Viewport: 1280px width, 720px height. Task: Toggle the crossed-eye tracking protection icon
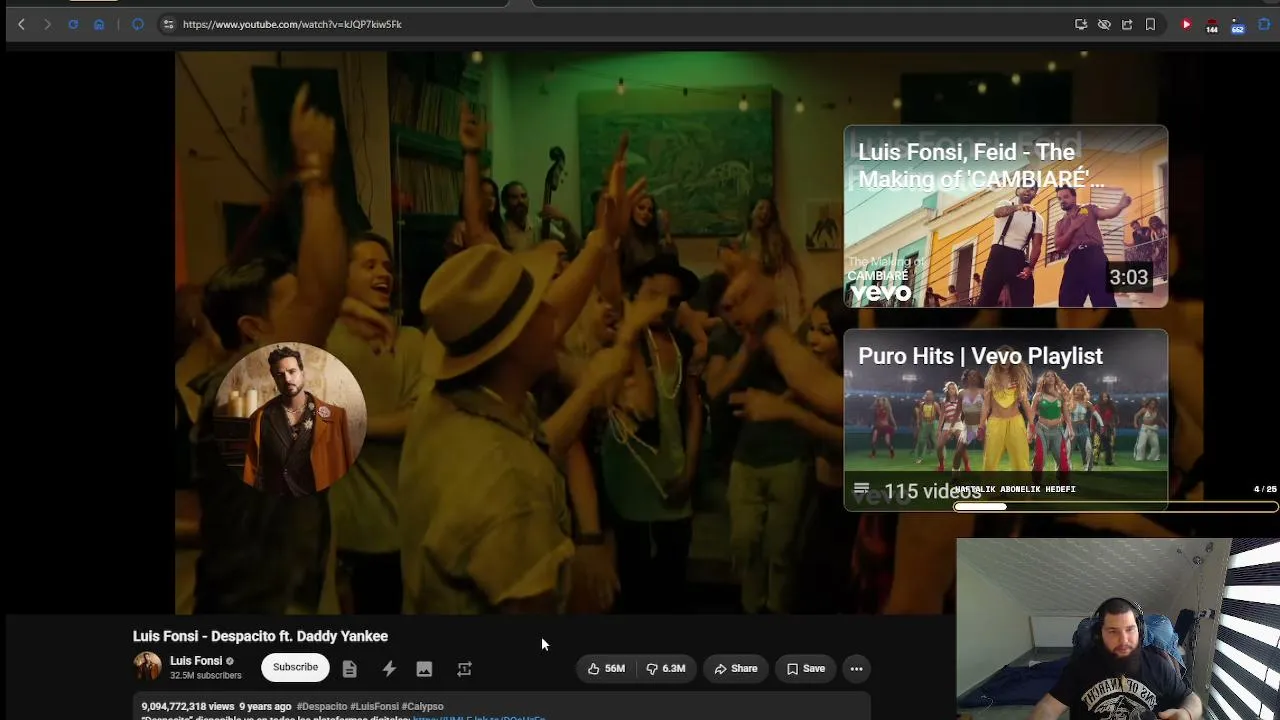[x=1104, y=24]
